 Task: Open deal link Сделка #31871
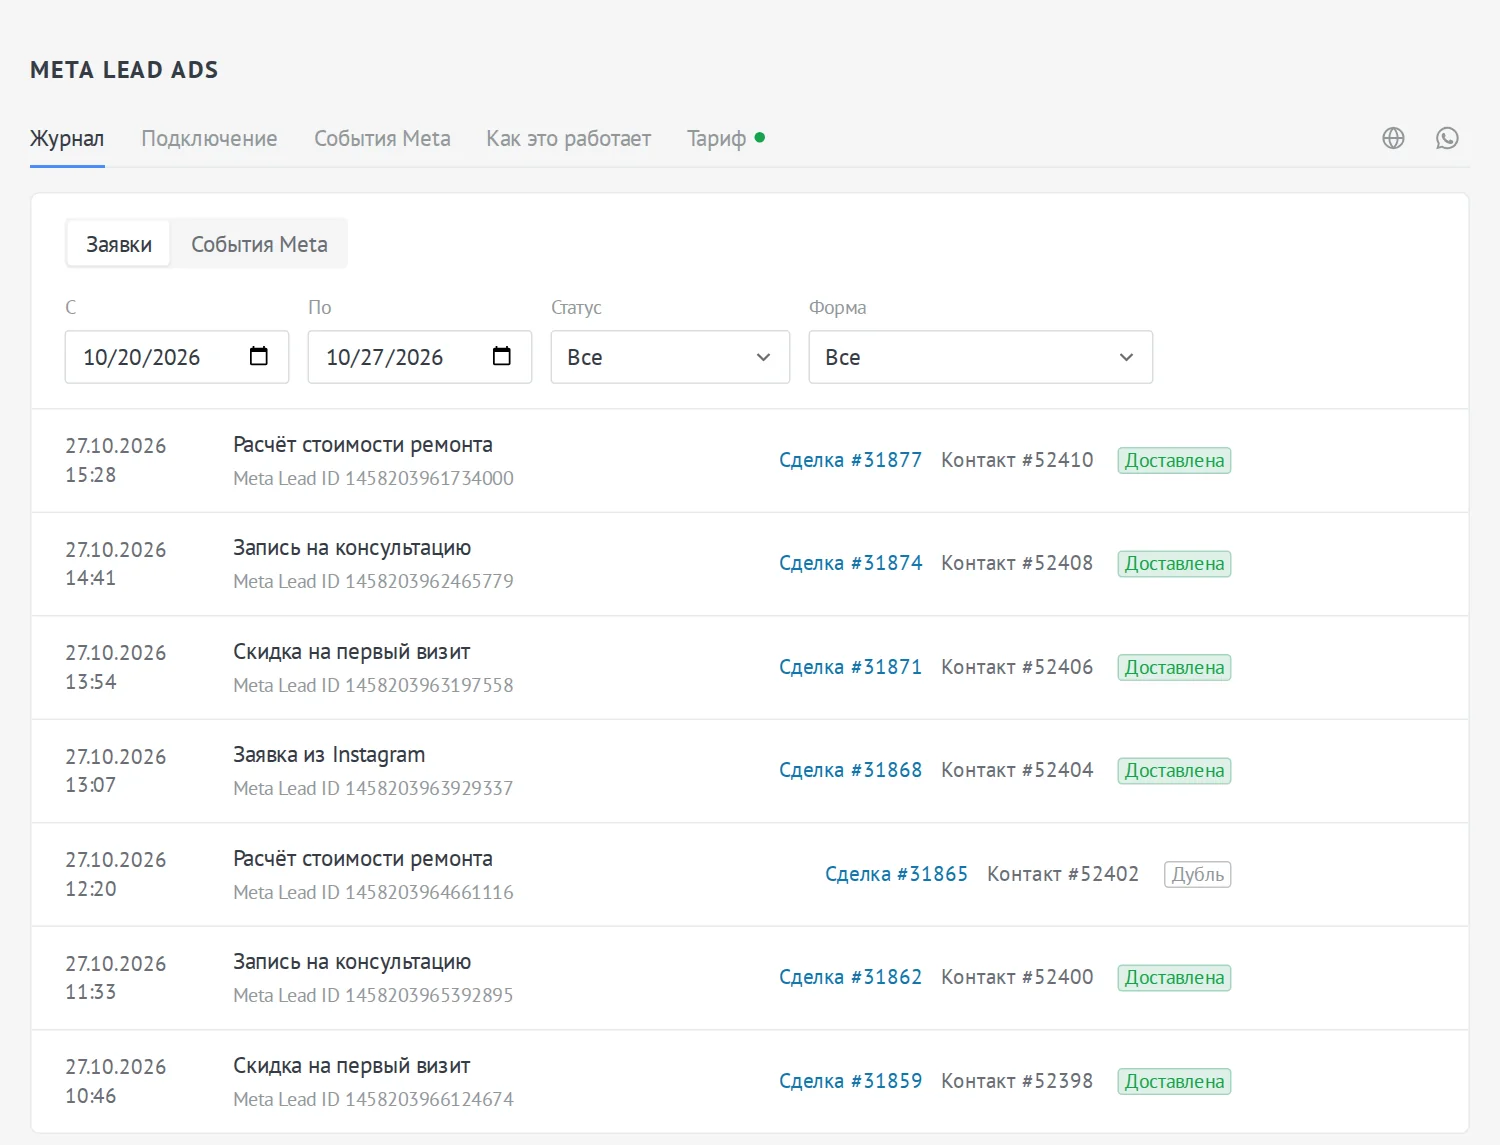point(850,667)
